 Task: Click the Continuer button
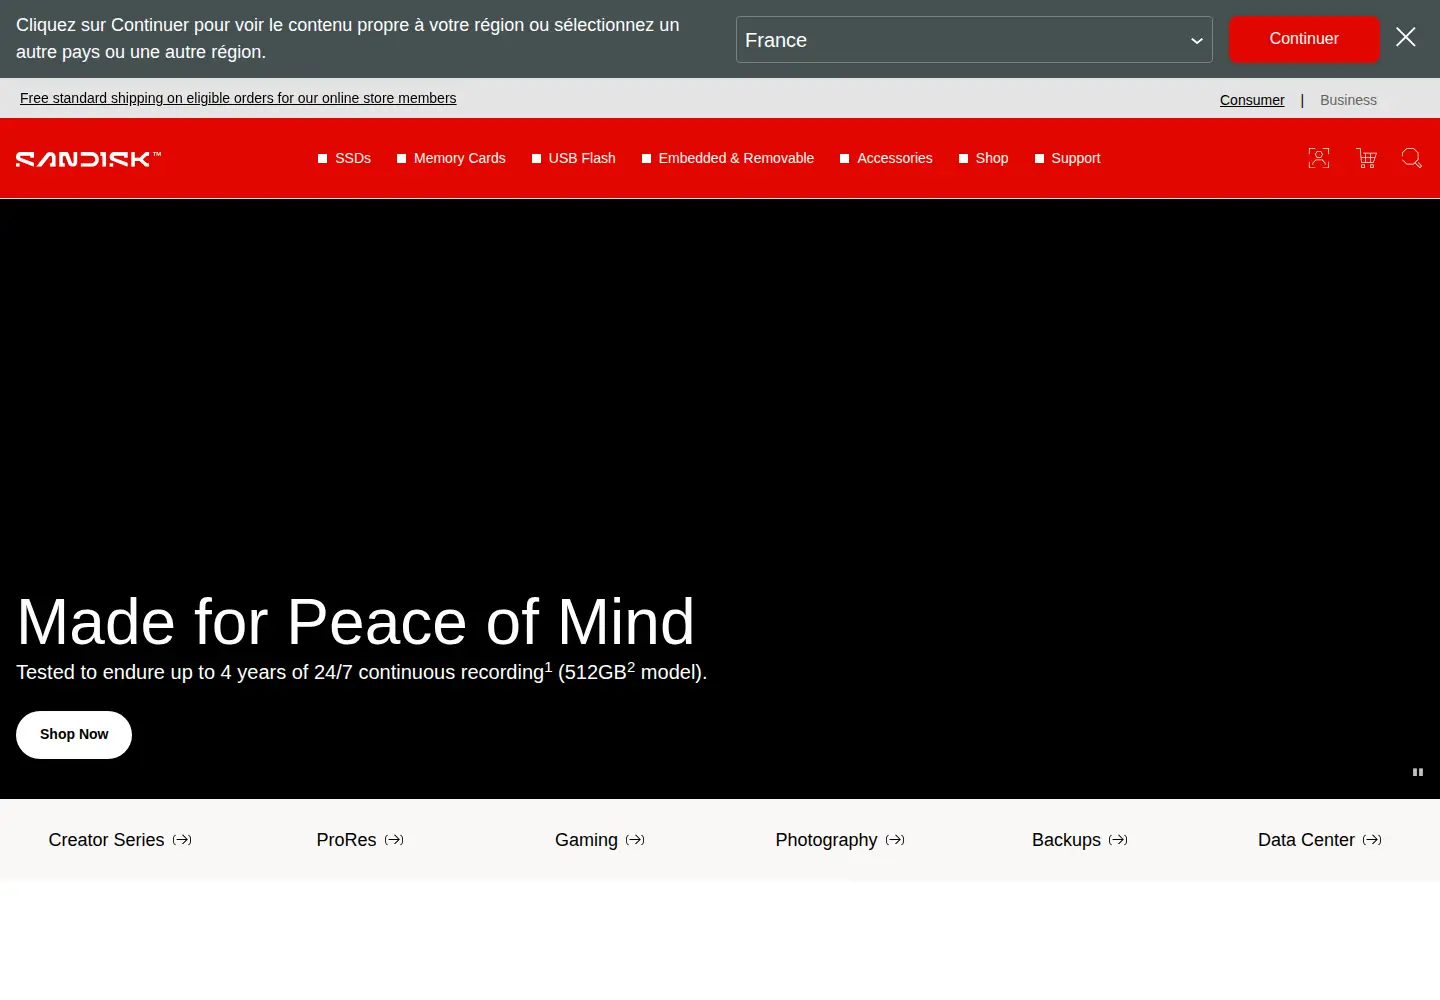(x=1304, y=39)
